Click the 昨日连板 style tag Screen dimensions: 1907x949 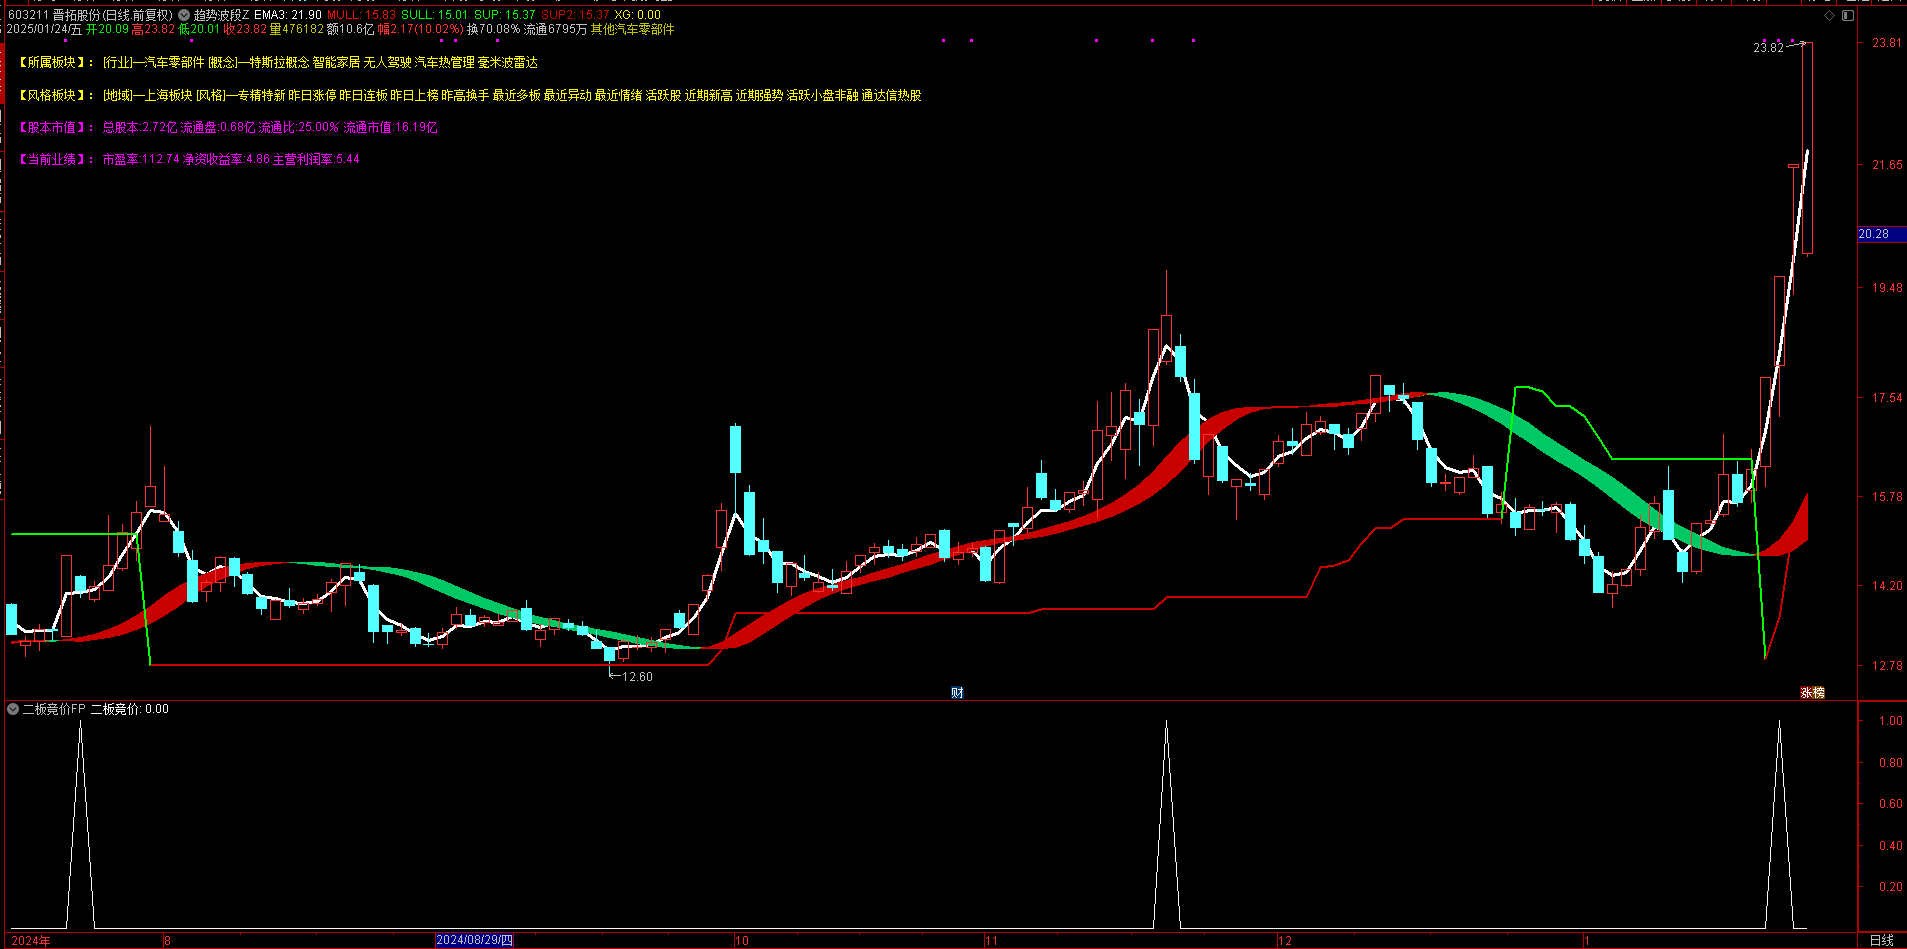[363, 95]
